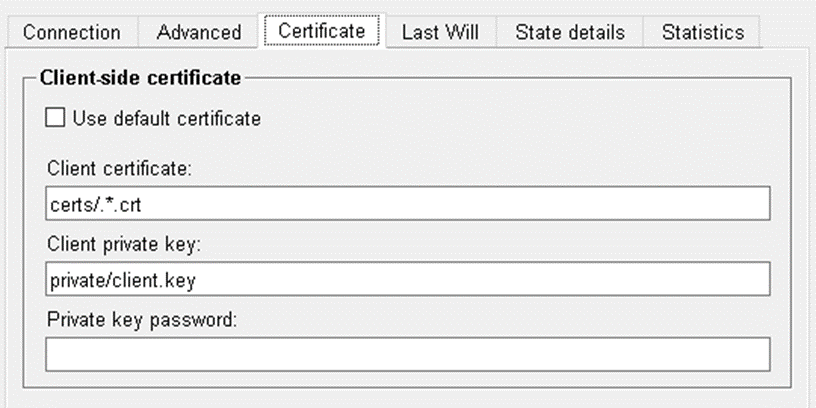Show the Statistics tab
This screenshot has width=816, height=408.
pyautogui.click(x=702, y=32)
